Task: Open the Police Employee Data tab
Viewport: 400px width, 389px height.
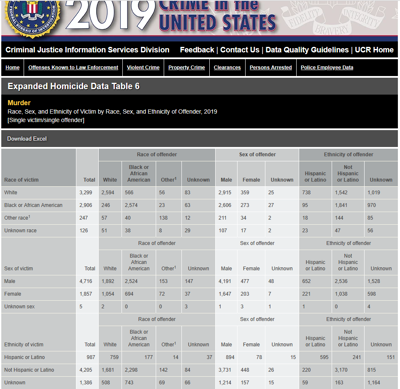Action: click(327, 68)
